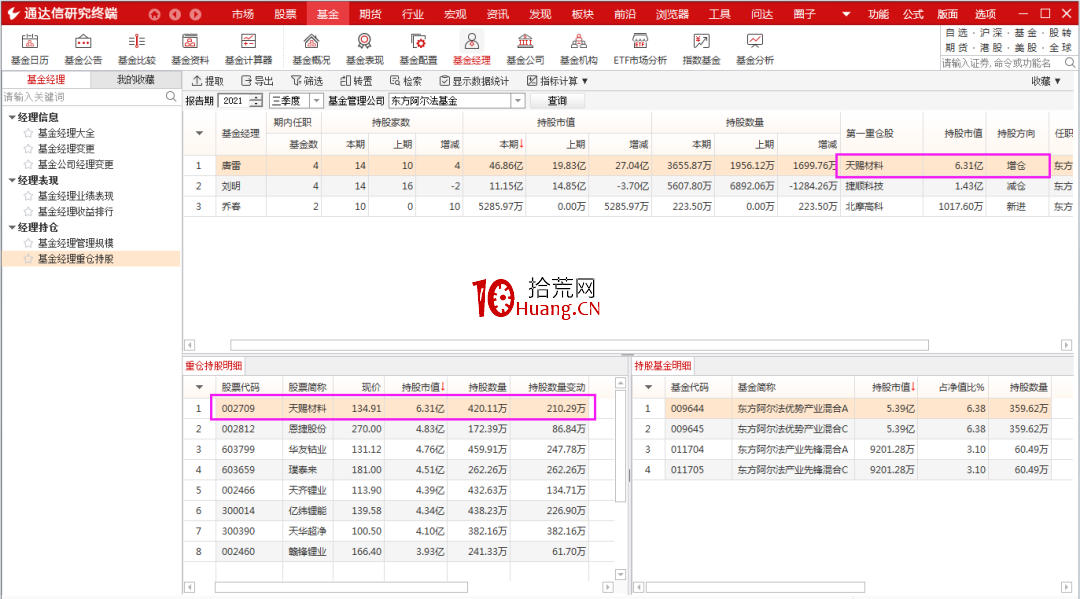Open the 期货 menu
The height and width of the screenshot is (599, 1080).
pos(370,14)
